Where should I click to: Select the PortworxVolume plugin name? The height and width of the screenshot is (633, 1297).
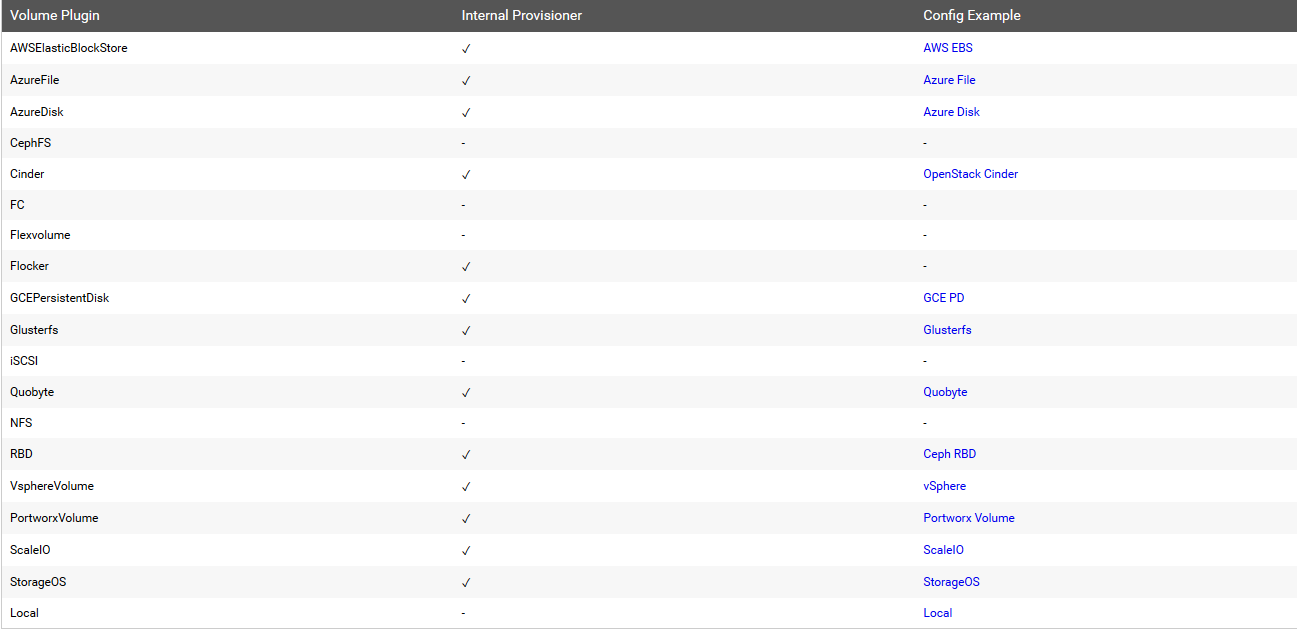(x=54, y=518)
